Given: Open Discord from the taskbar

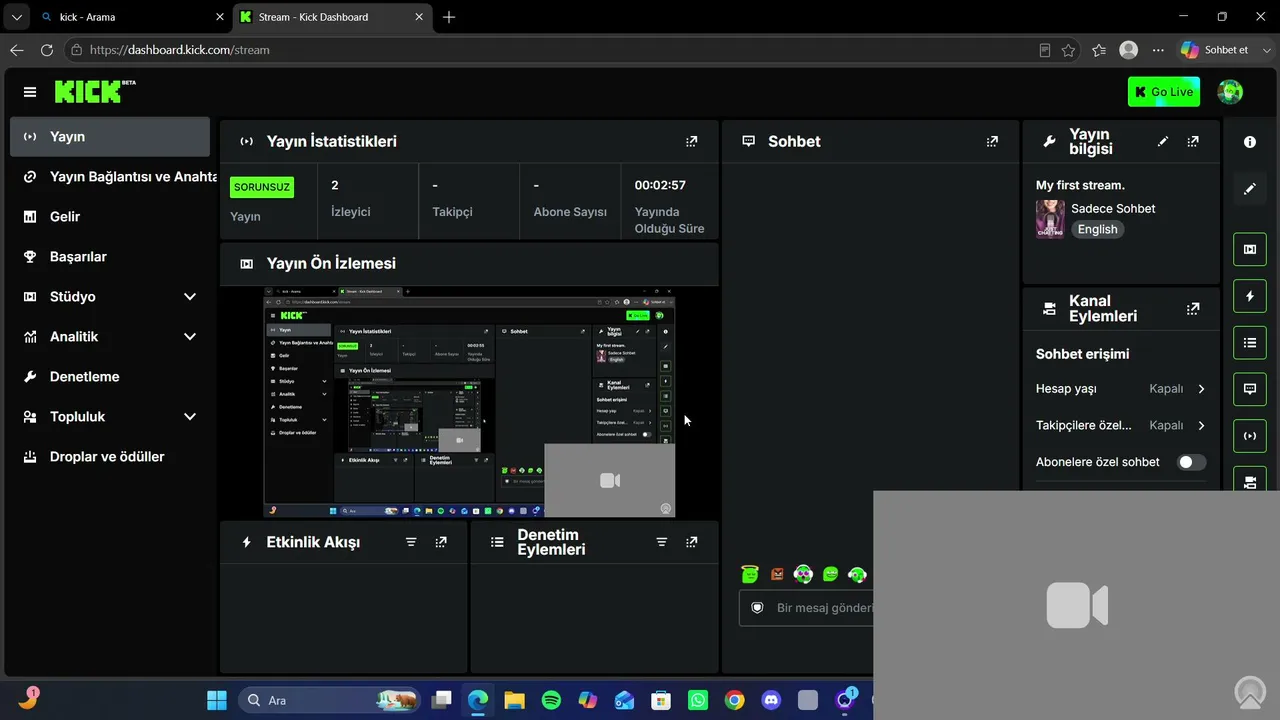Looking at the screenshot, I should click(771, 700).
